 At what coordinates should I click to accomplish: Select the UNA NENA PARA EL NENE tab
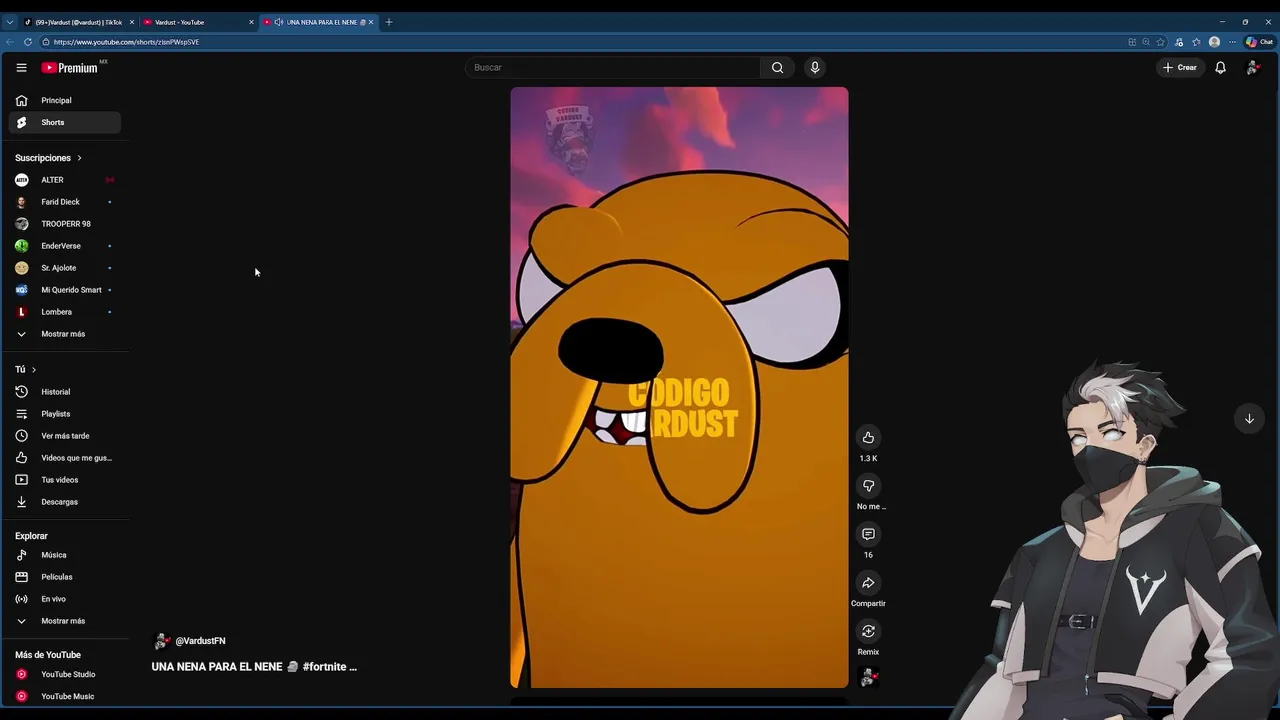318,22
